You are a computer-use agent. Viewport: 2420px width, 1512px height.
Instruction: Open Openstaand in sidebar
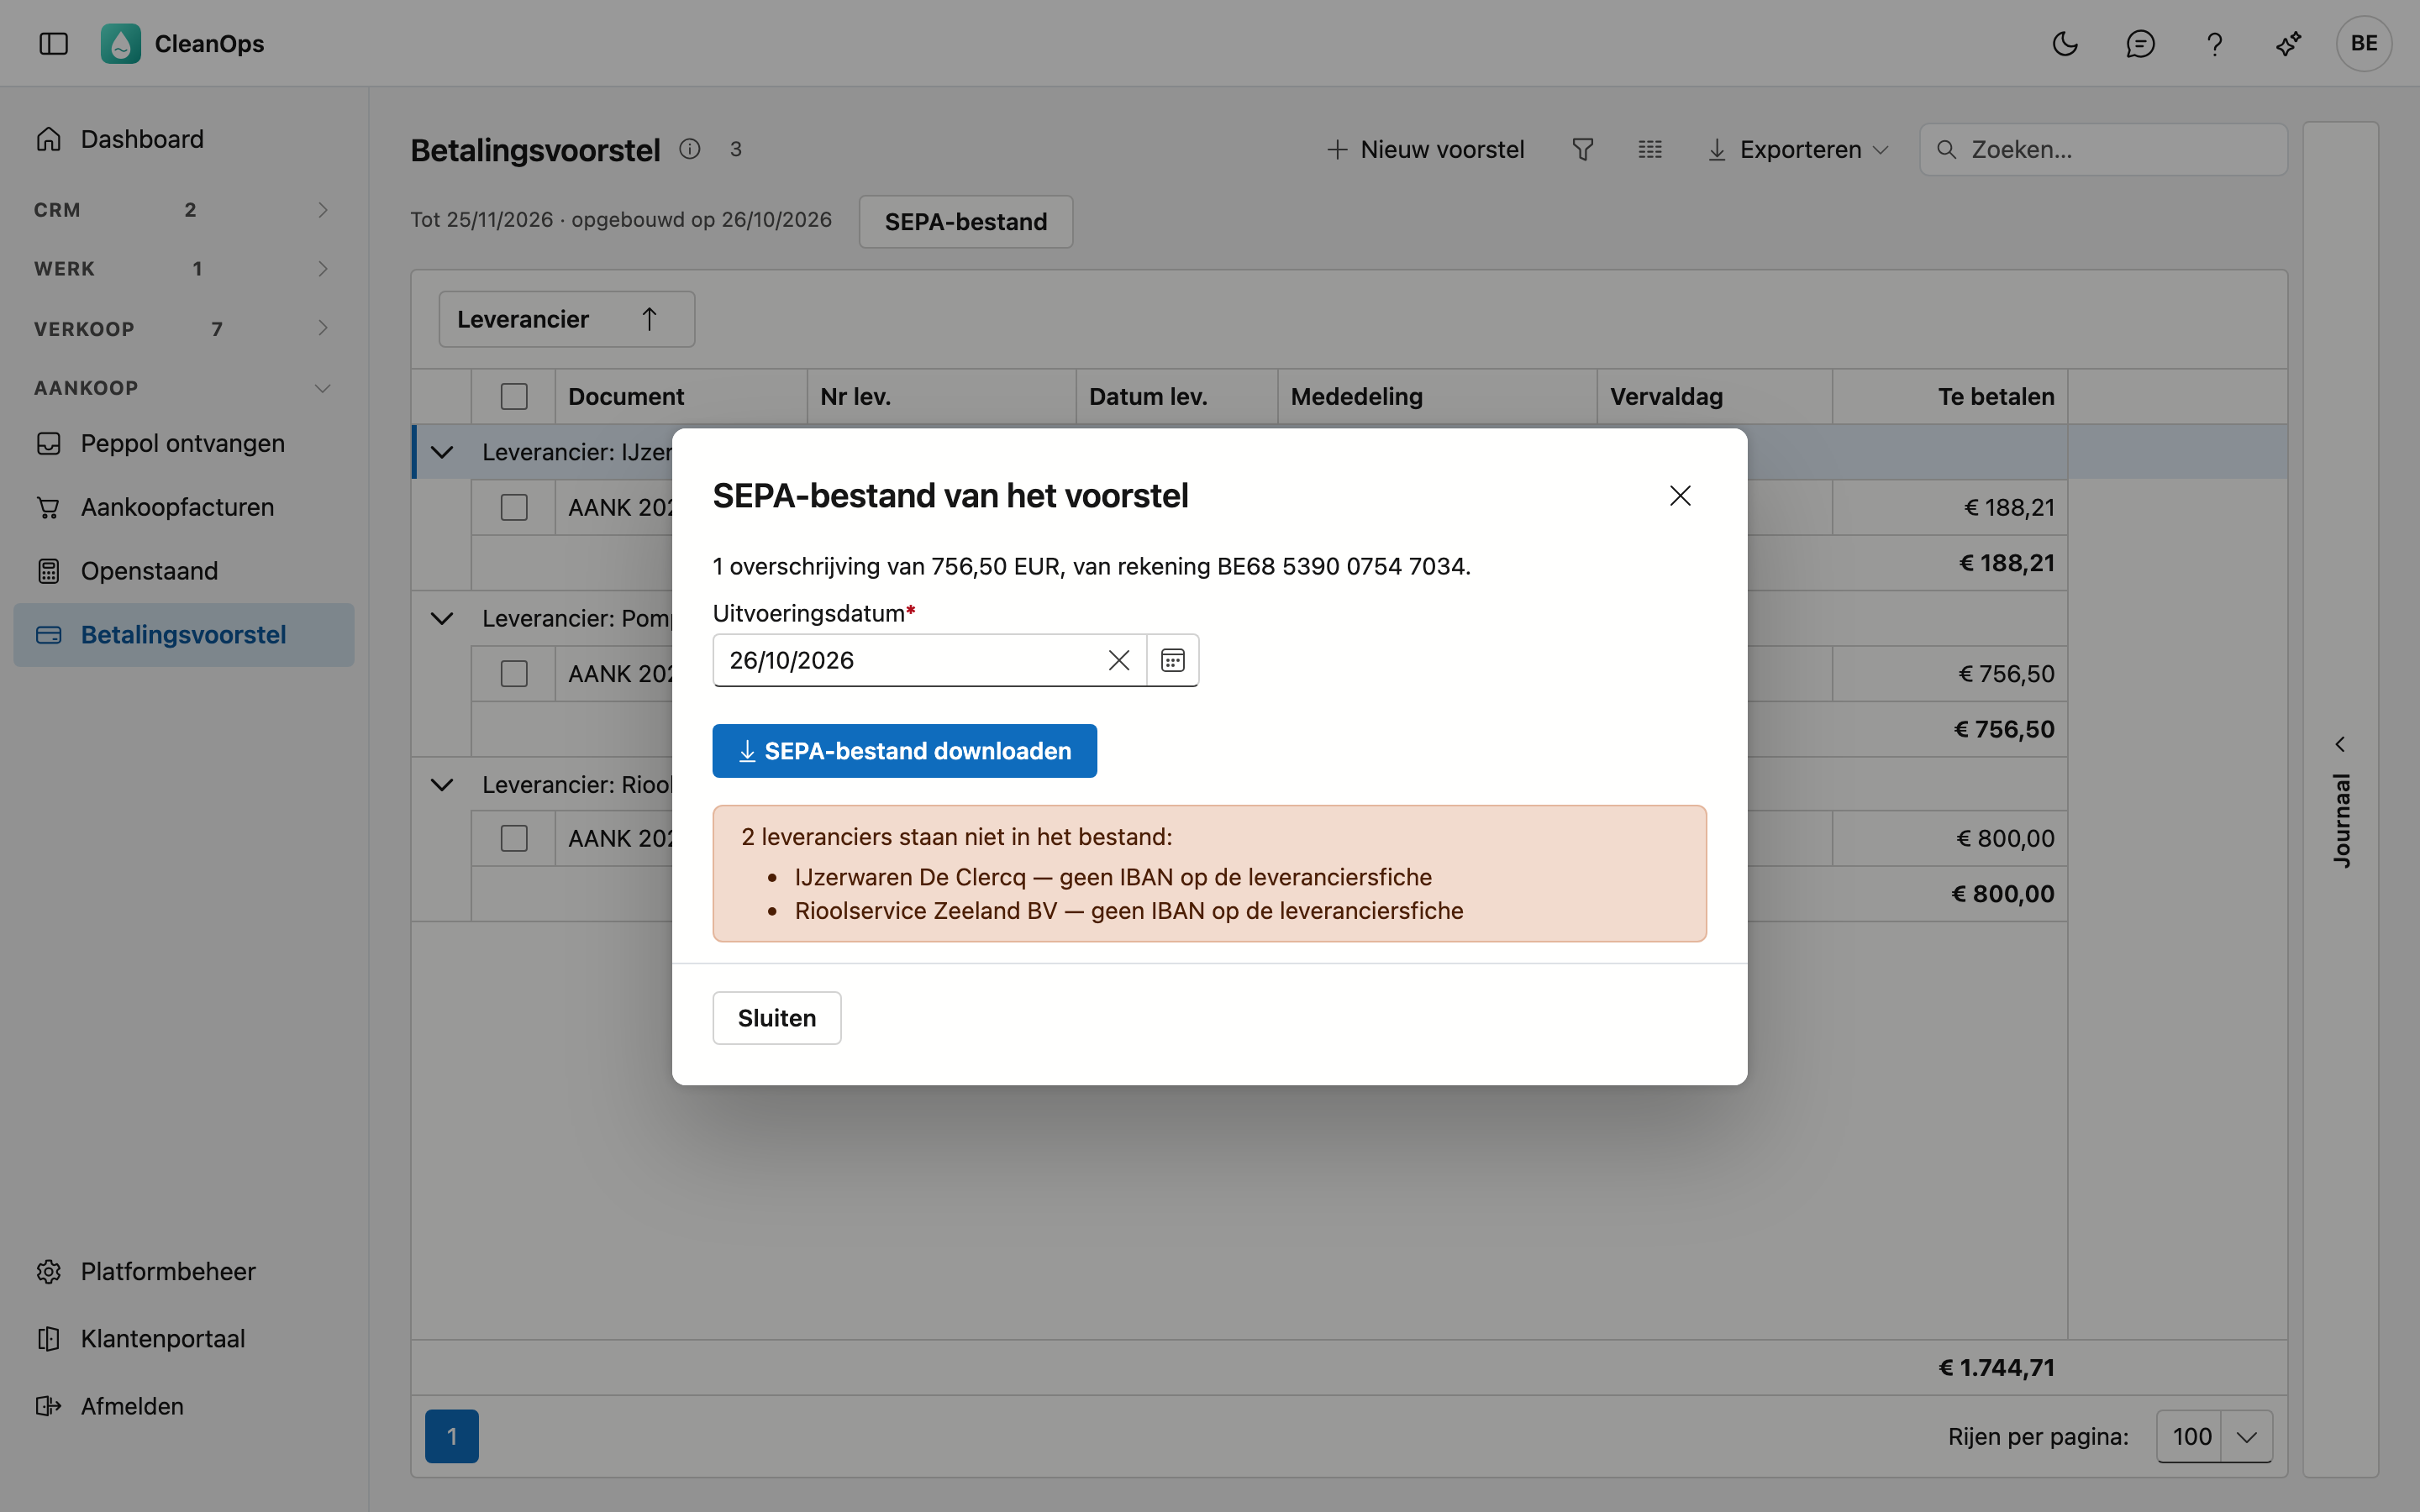184,571
